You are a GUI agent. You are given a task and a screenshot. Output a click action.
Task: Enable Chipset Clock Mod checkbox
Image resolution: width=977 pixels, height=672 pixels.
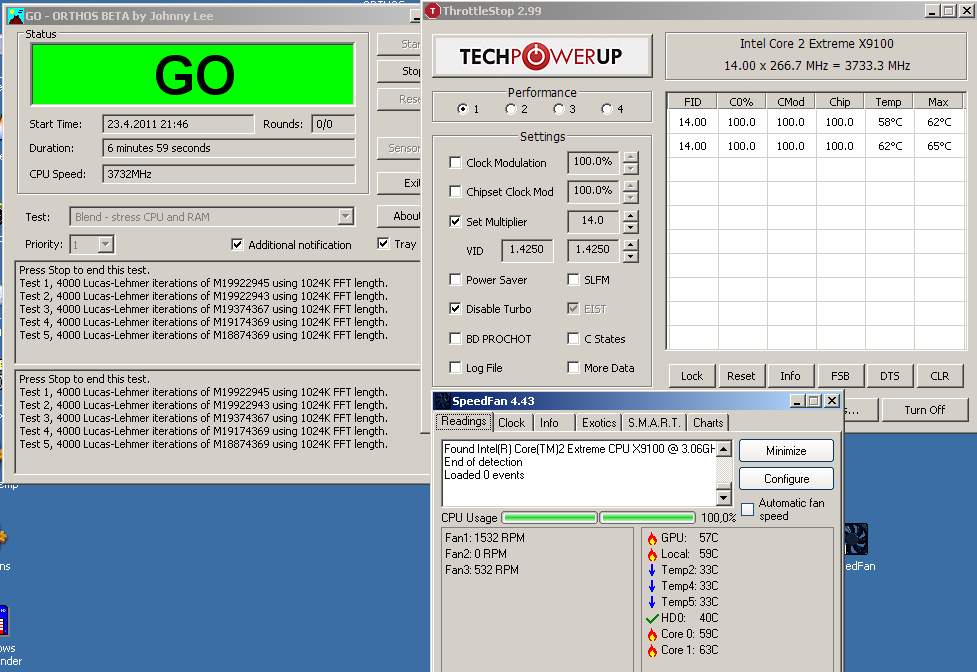click(x=455, y=192)
